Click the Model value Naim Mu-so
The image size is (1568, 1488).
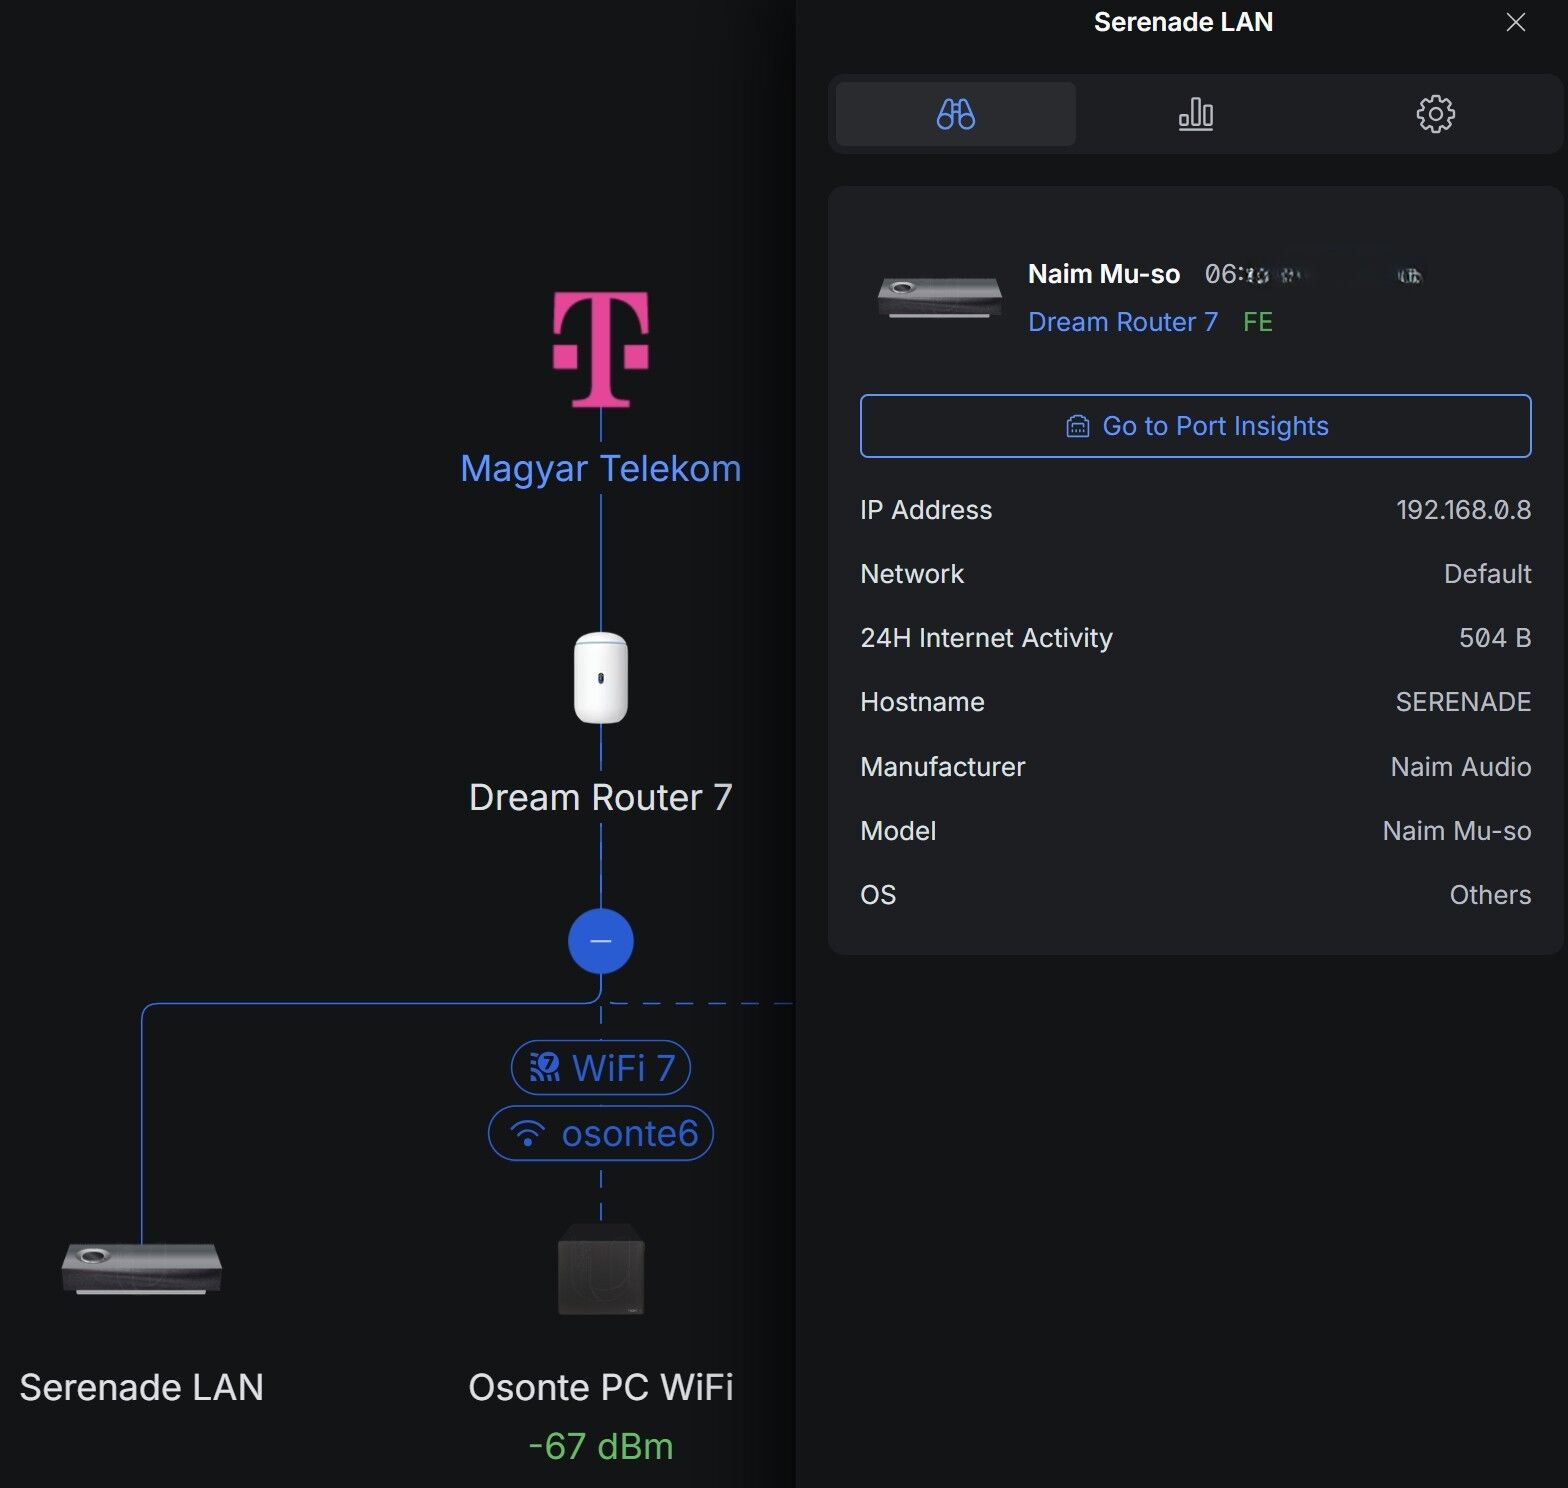[x=1456, y=831]
